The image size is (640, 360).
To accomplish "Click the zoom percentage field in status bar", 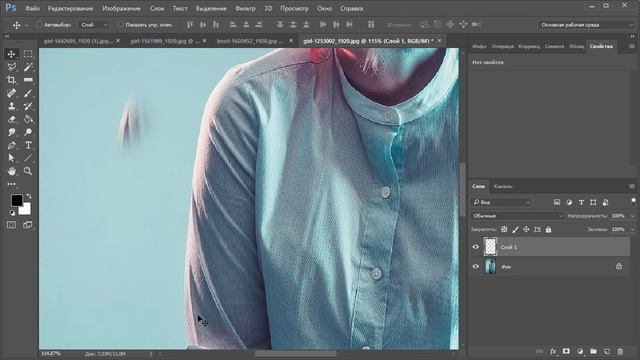I will tap(51, 353).
